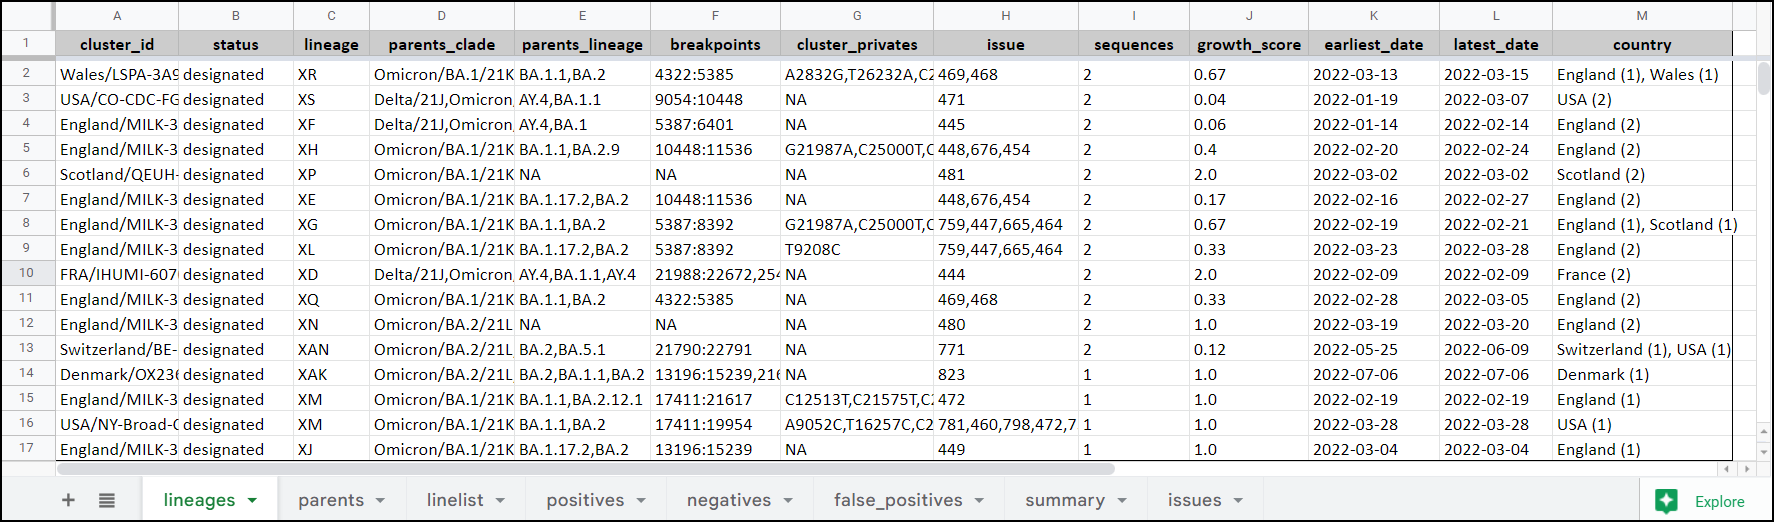Image resolution: width=1774 pixels, height=522 pixels.
Task: Select row 10 header
Action: coord(27,274)
